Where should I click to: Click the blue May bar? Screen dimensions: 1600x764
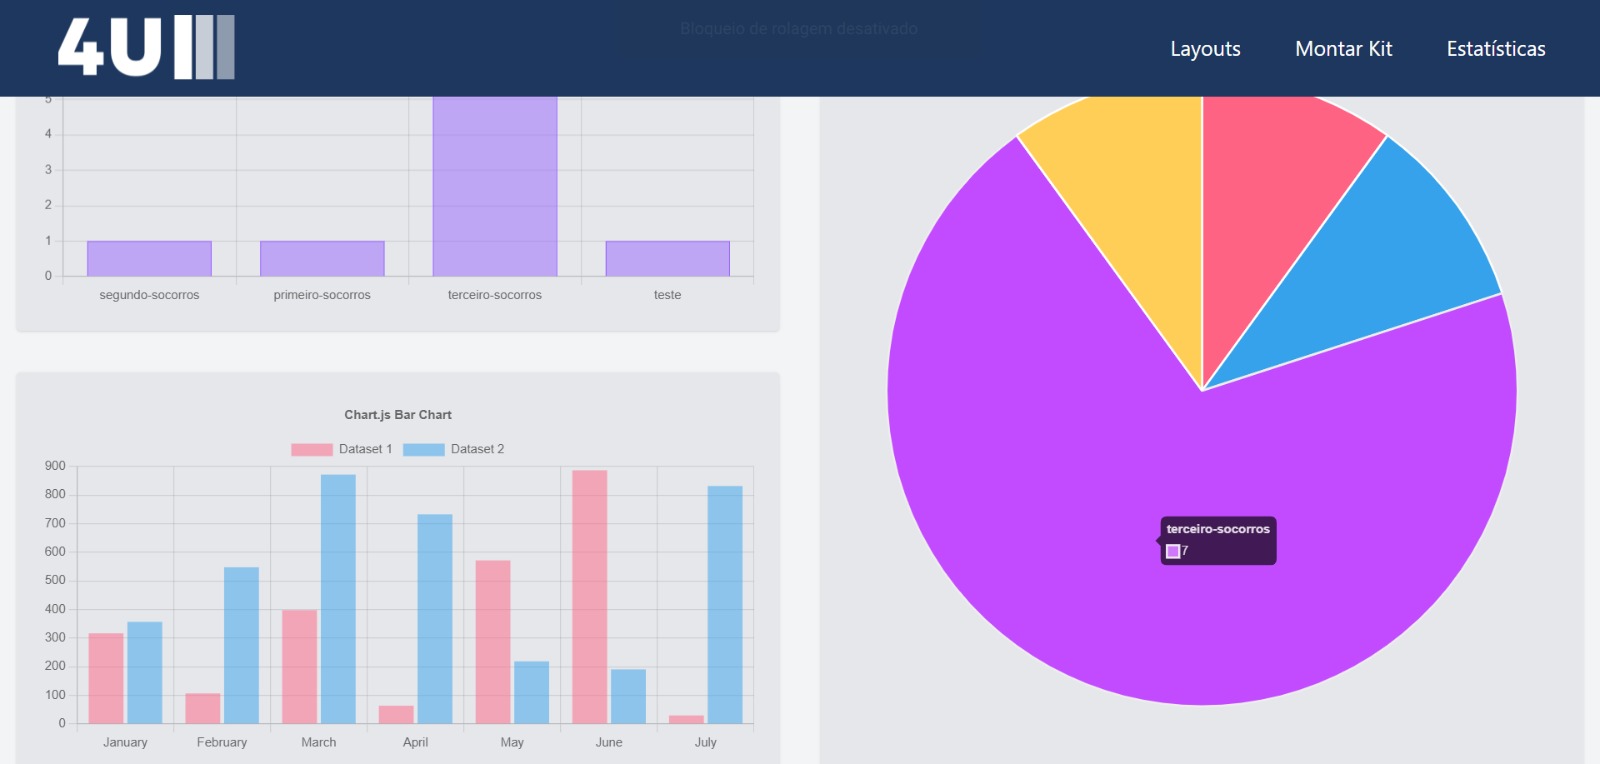point(531,692)
